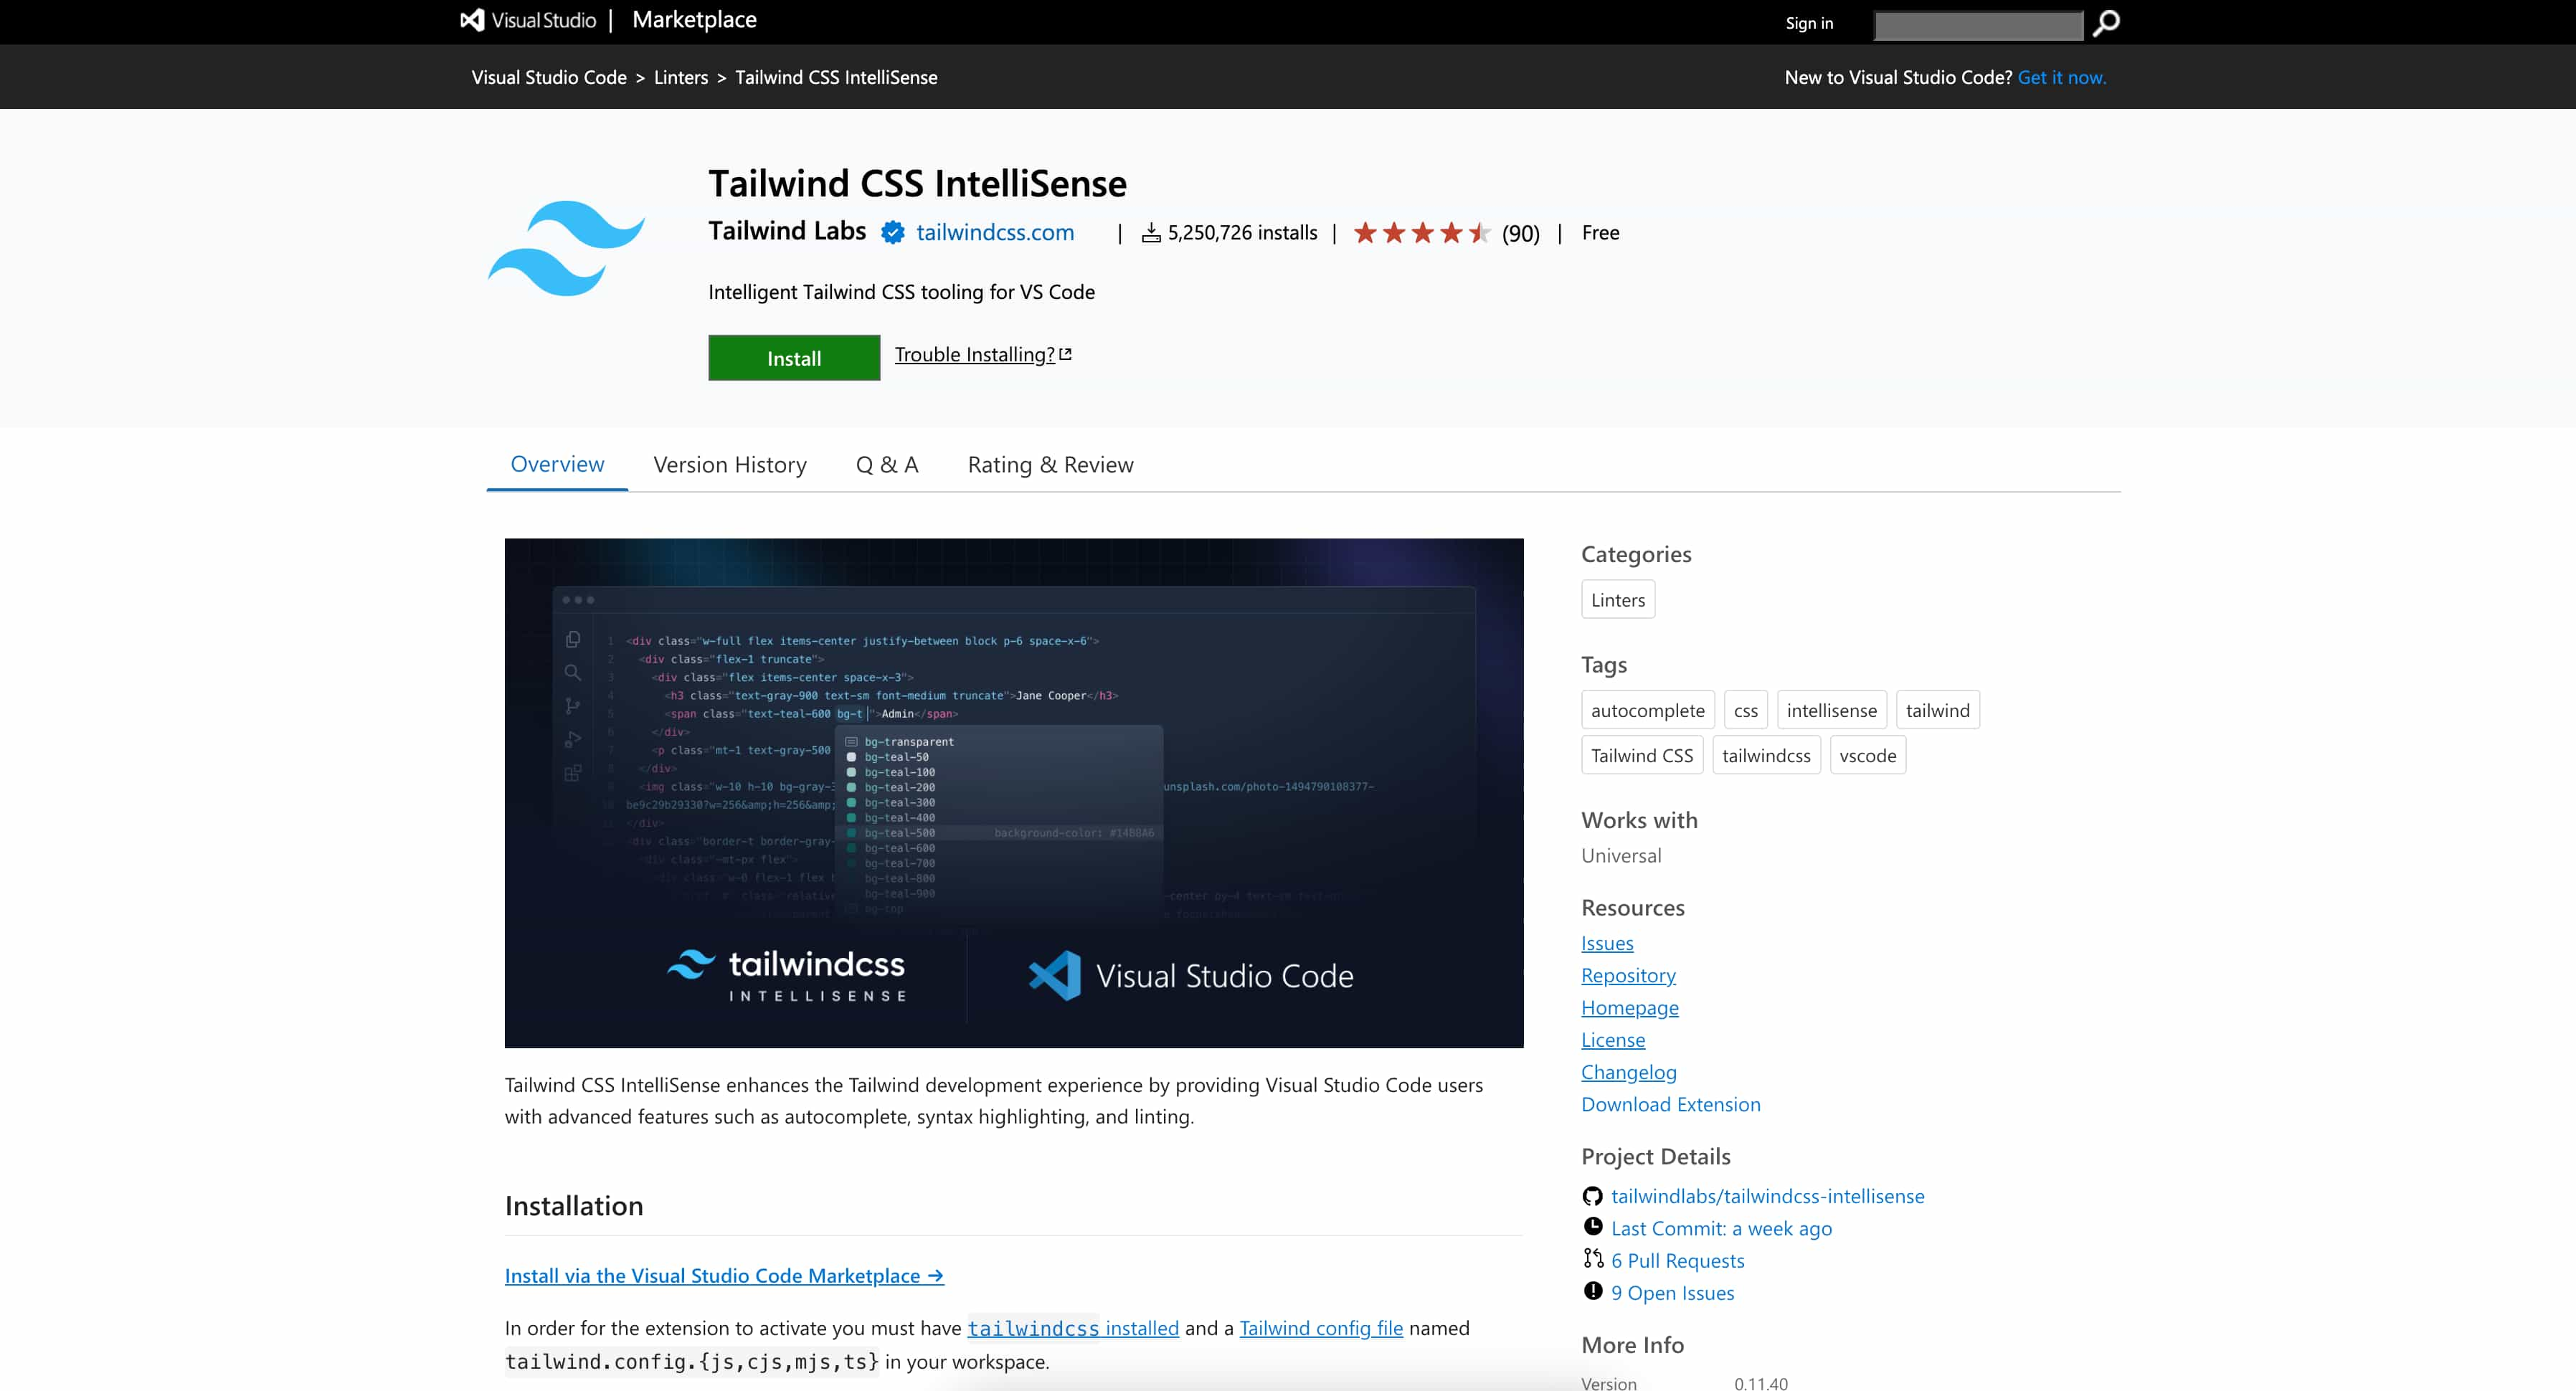
Task: Click the Visual Studio logo icon
Action: pyautogui.click(x=472, y=20)
